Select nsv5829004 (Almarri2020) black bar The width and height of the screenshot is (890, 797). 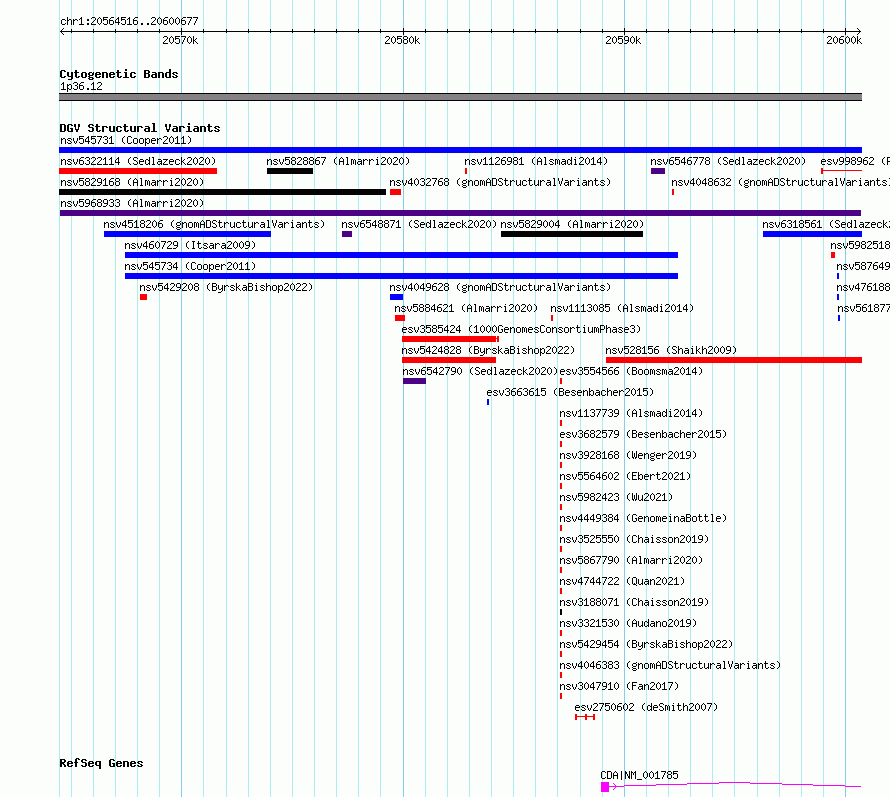coord(572,234)
